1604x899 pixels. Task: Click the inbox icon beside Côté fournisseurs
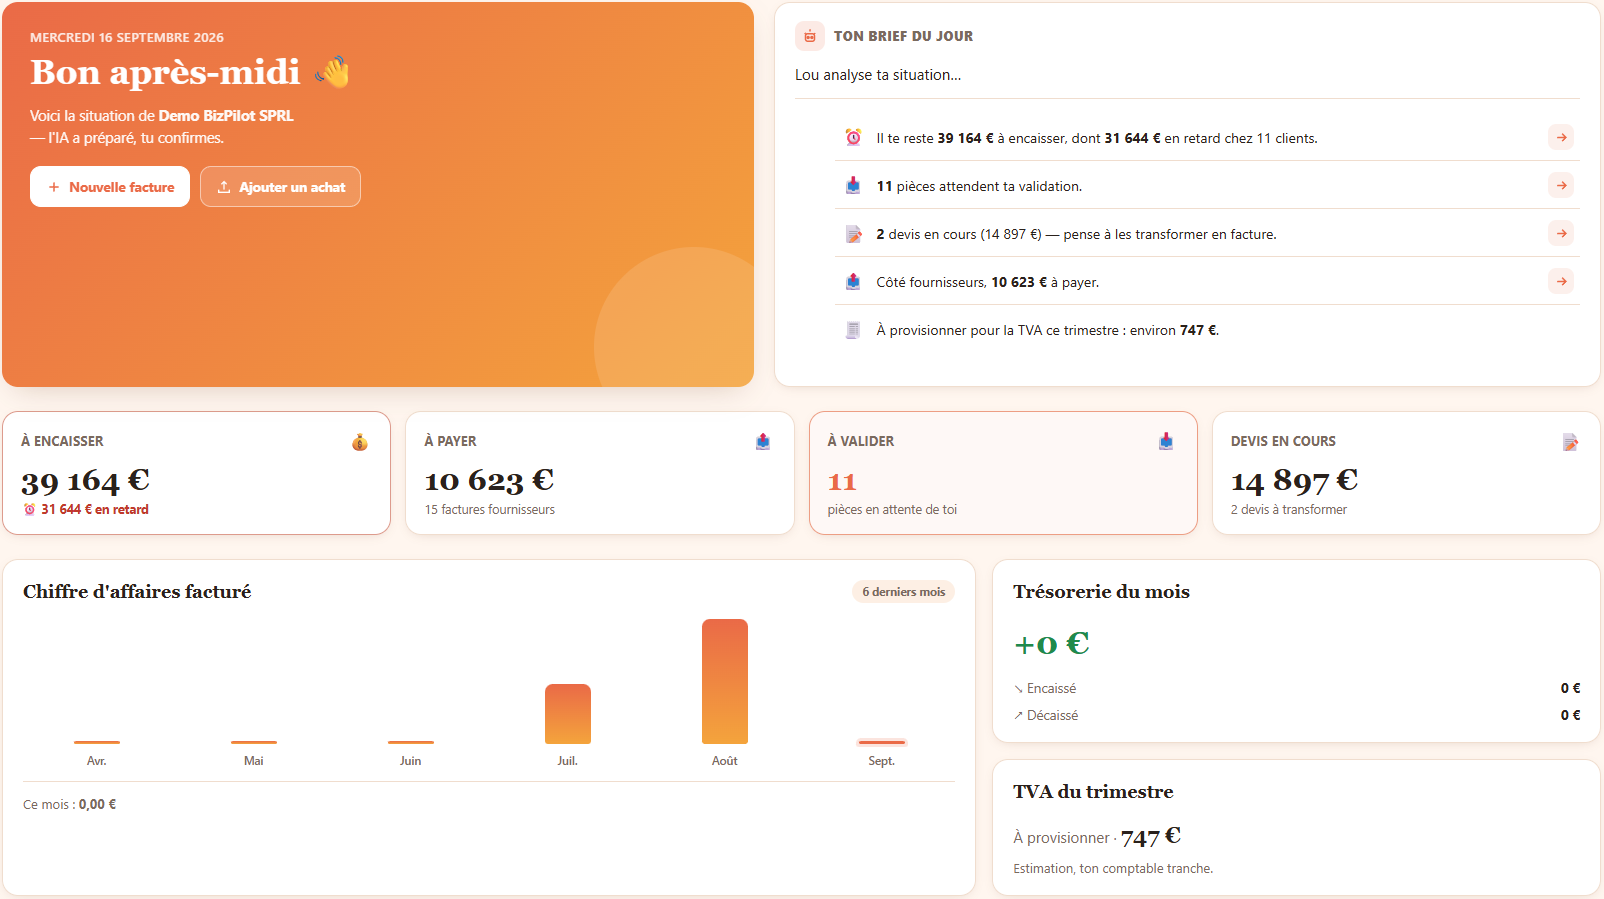tap(853, 282)
